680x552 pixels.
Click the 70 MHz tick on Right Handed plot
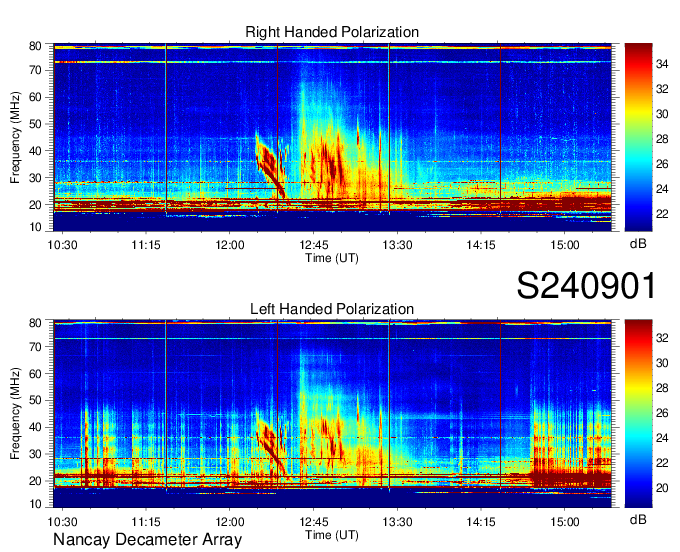click(x=36, y=70)
